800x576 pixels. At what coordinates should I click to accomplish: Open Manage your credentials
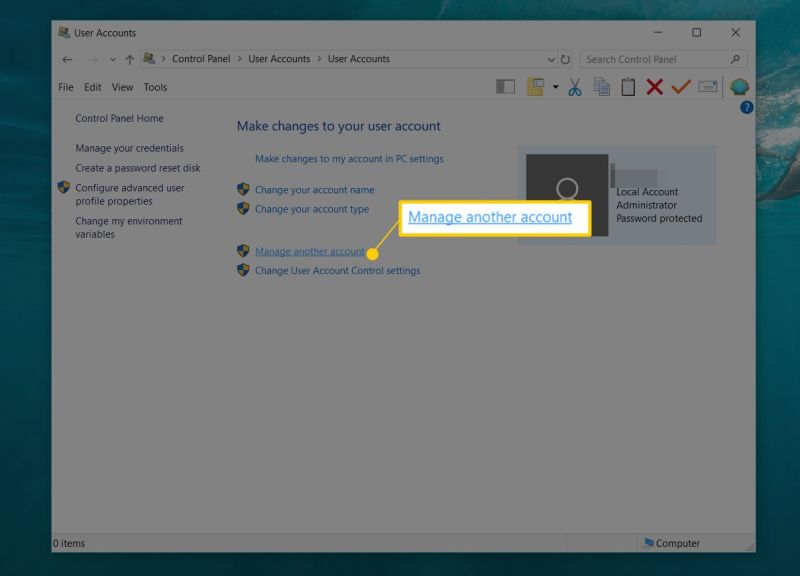[130, 148]
